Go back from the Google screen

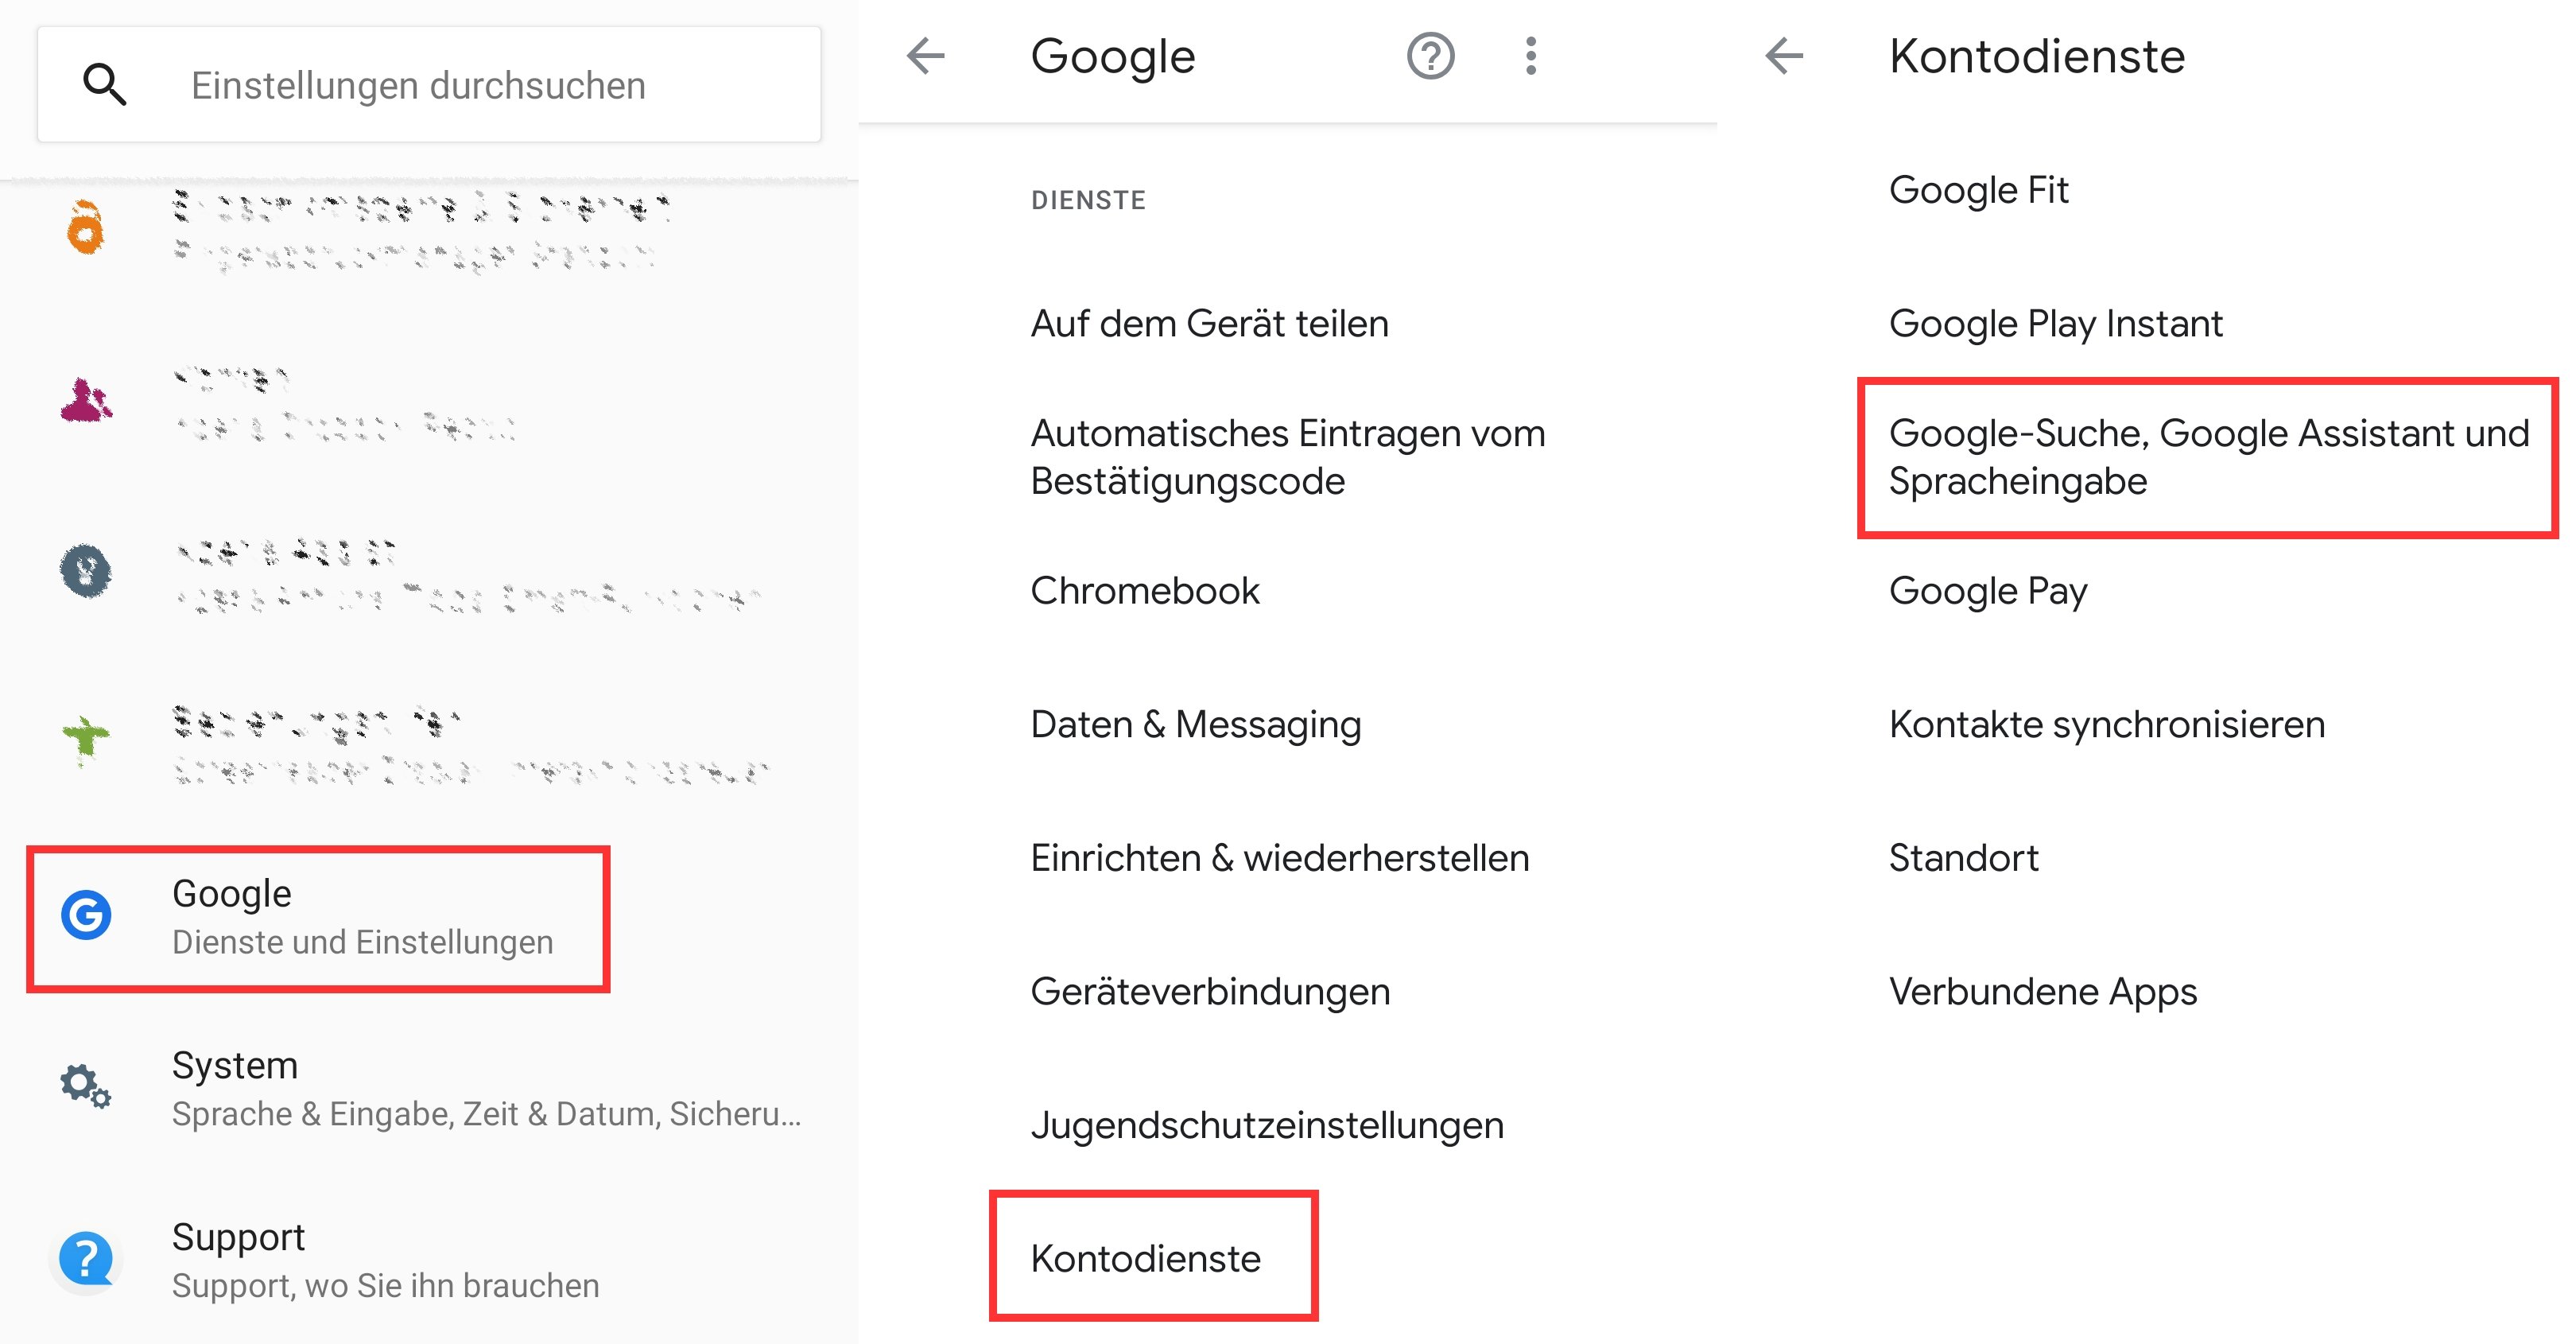coord(925,56)
